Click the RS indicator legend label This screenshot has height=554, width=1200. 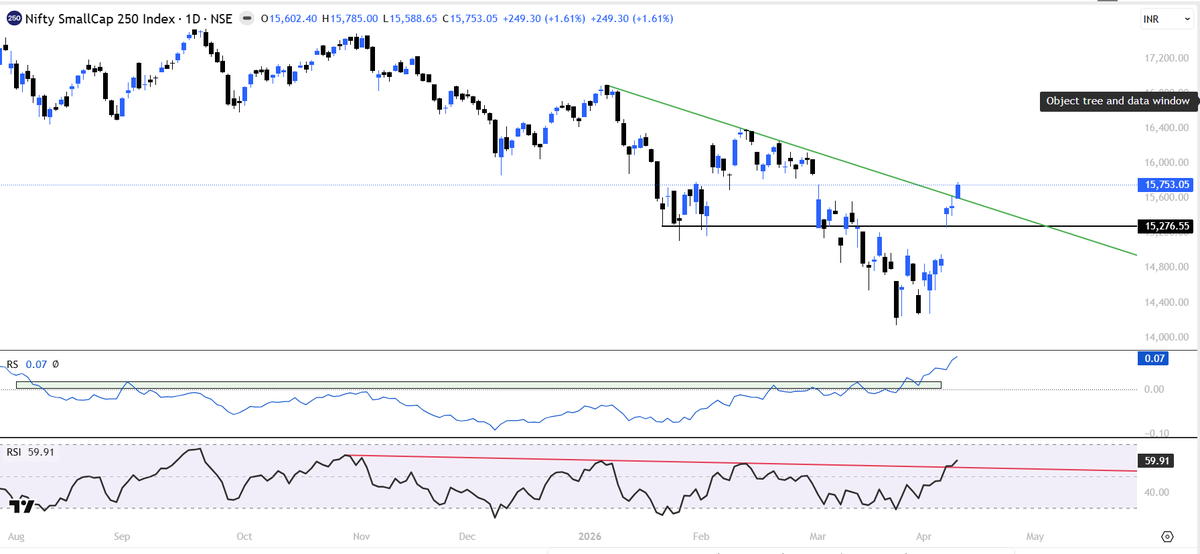[x=13, y=365]
